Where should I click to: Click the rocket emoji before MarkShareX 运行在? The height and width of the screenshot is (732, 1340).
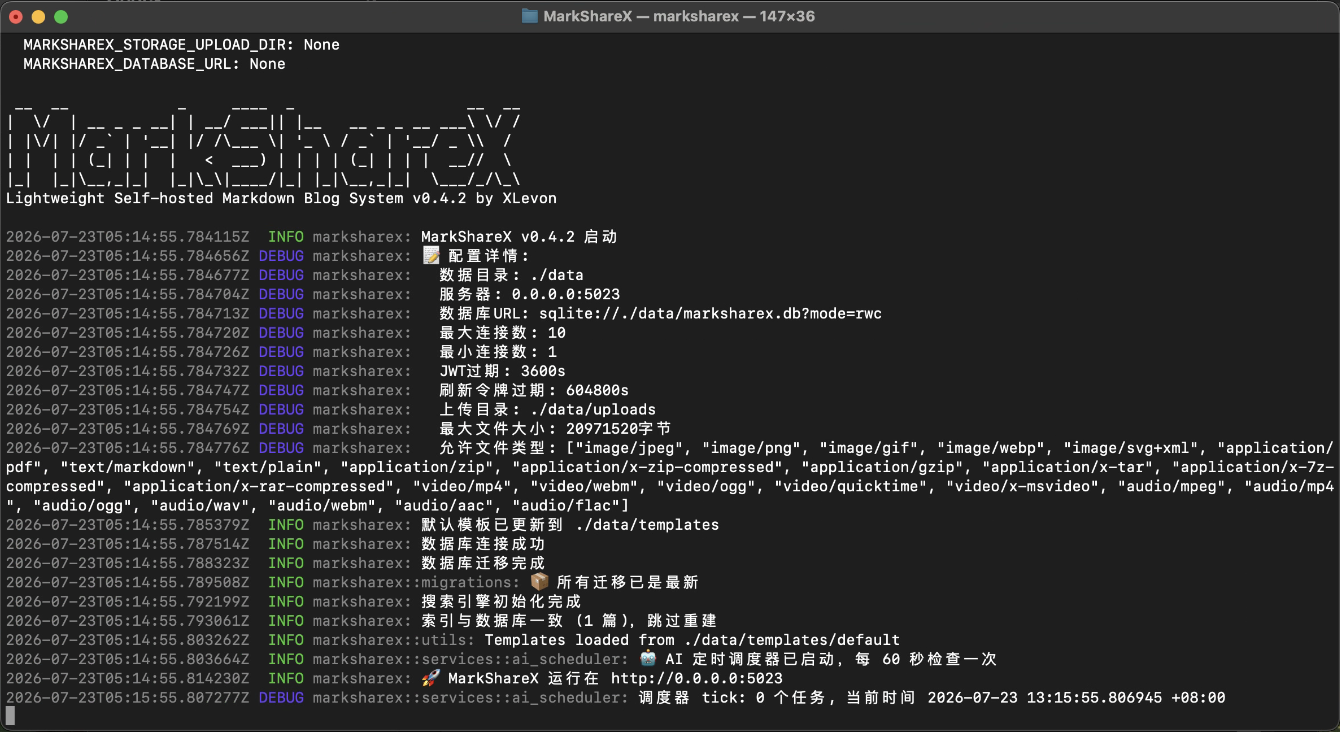point(431,678)
